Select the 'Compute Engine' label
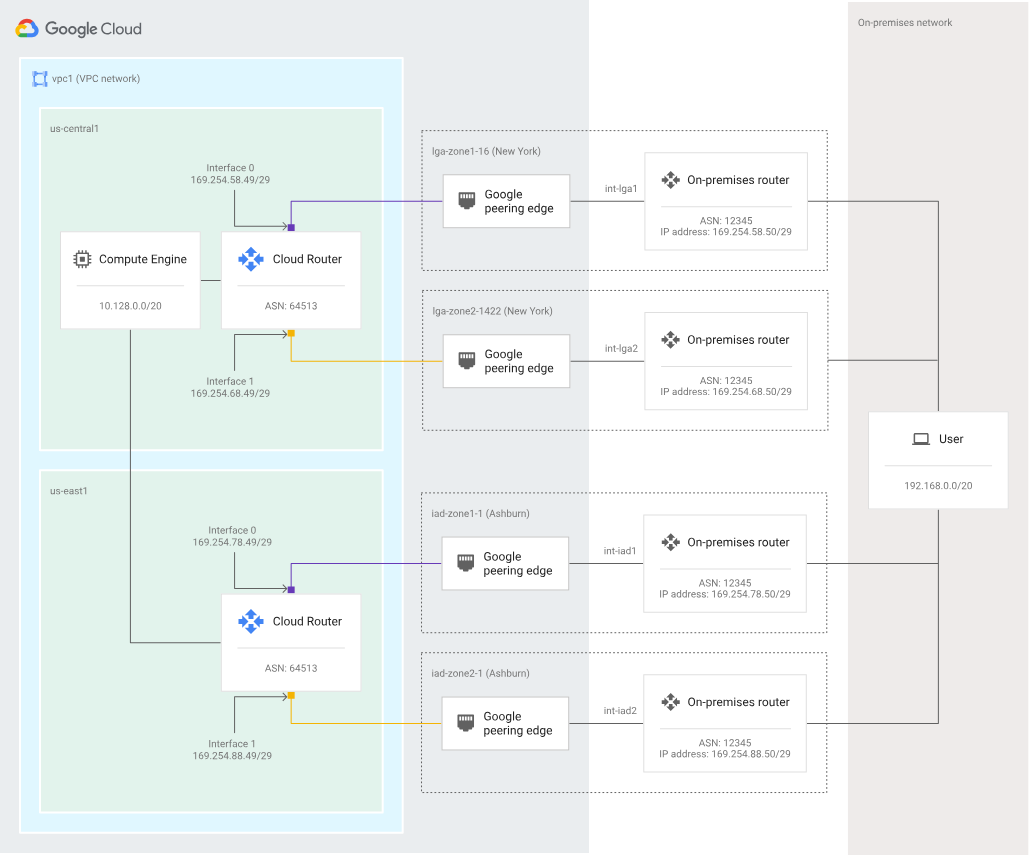 coord(143,259)
